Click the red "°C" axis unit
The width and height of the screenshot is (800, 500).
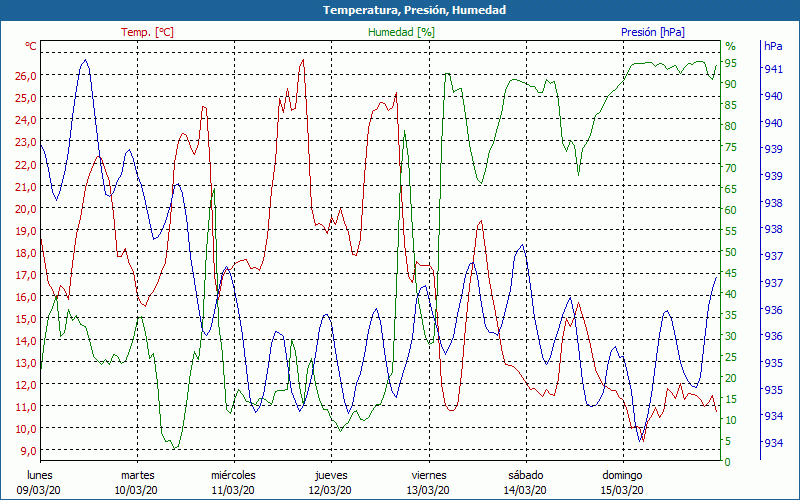click(31, 46)
